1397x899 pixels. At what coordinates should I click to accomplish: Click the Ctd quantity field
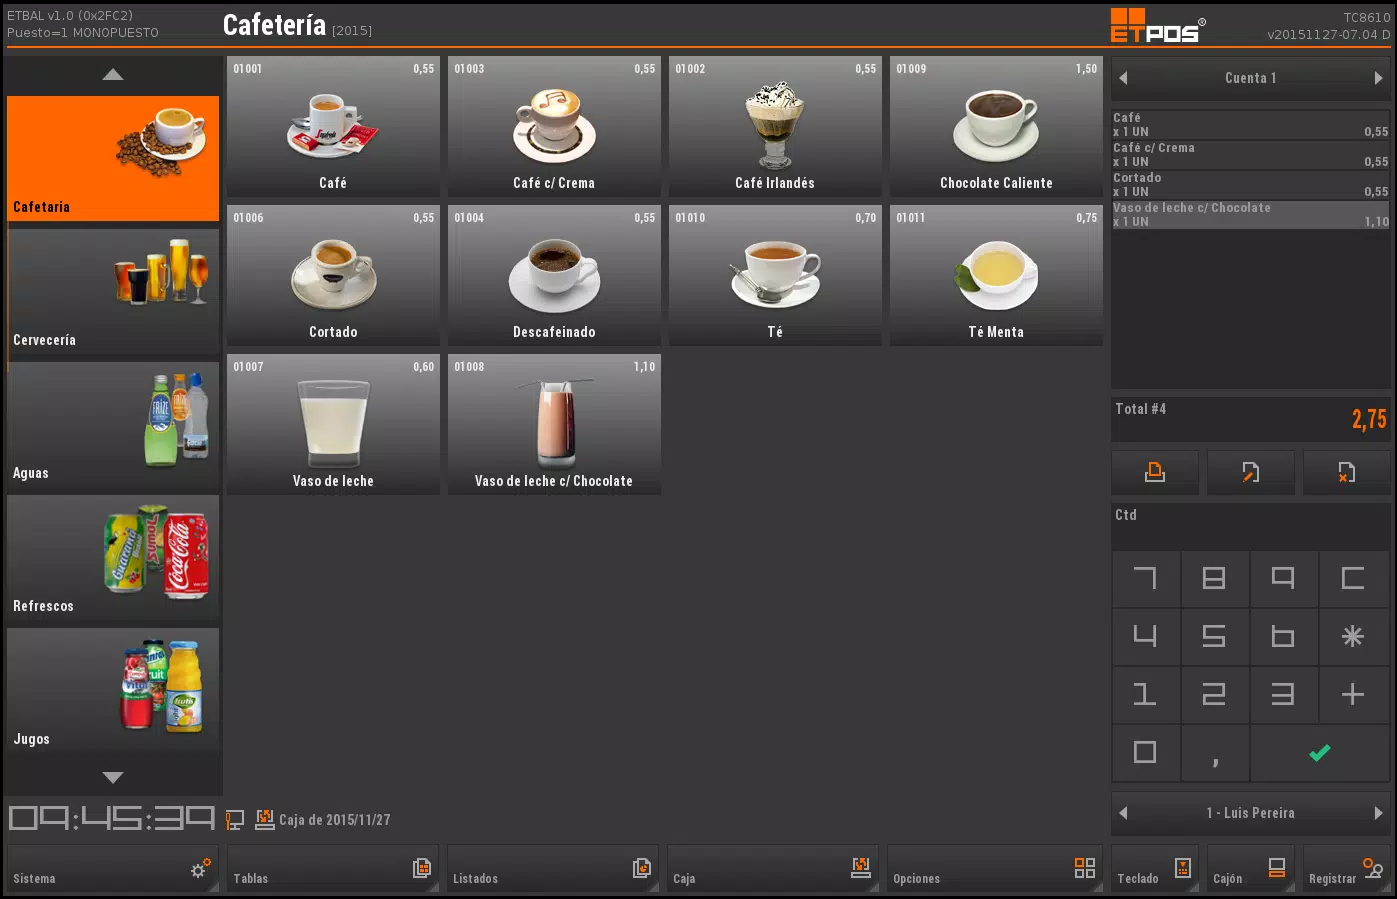[x=1251, y=526]
